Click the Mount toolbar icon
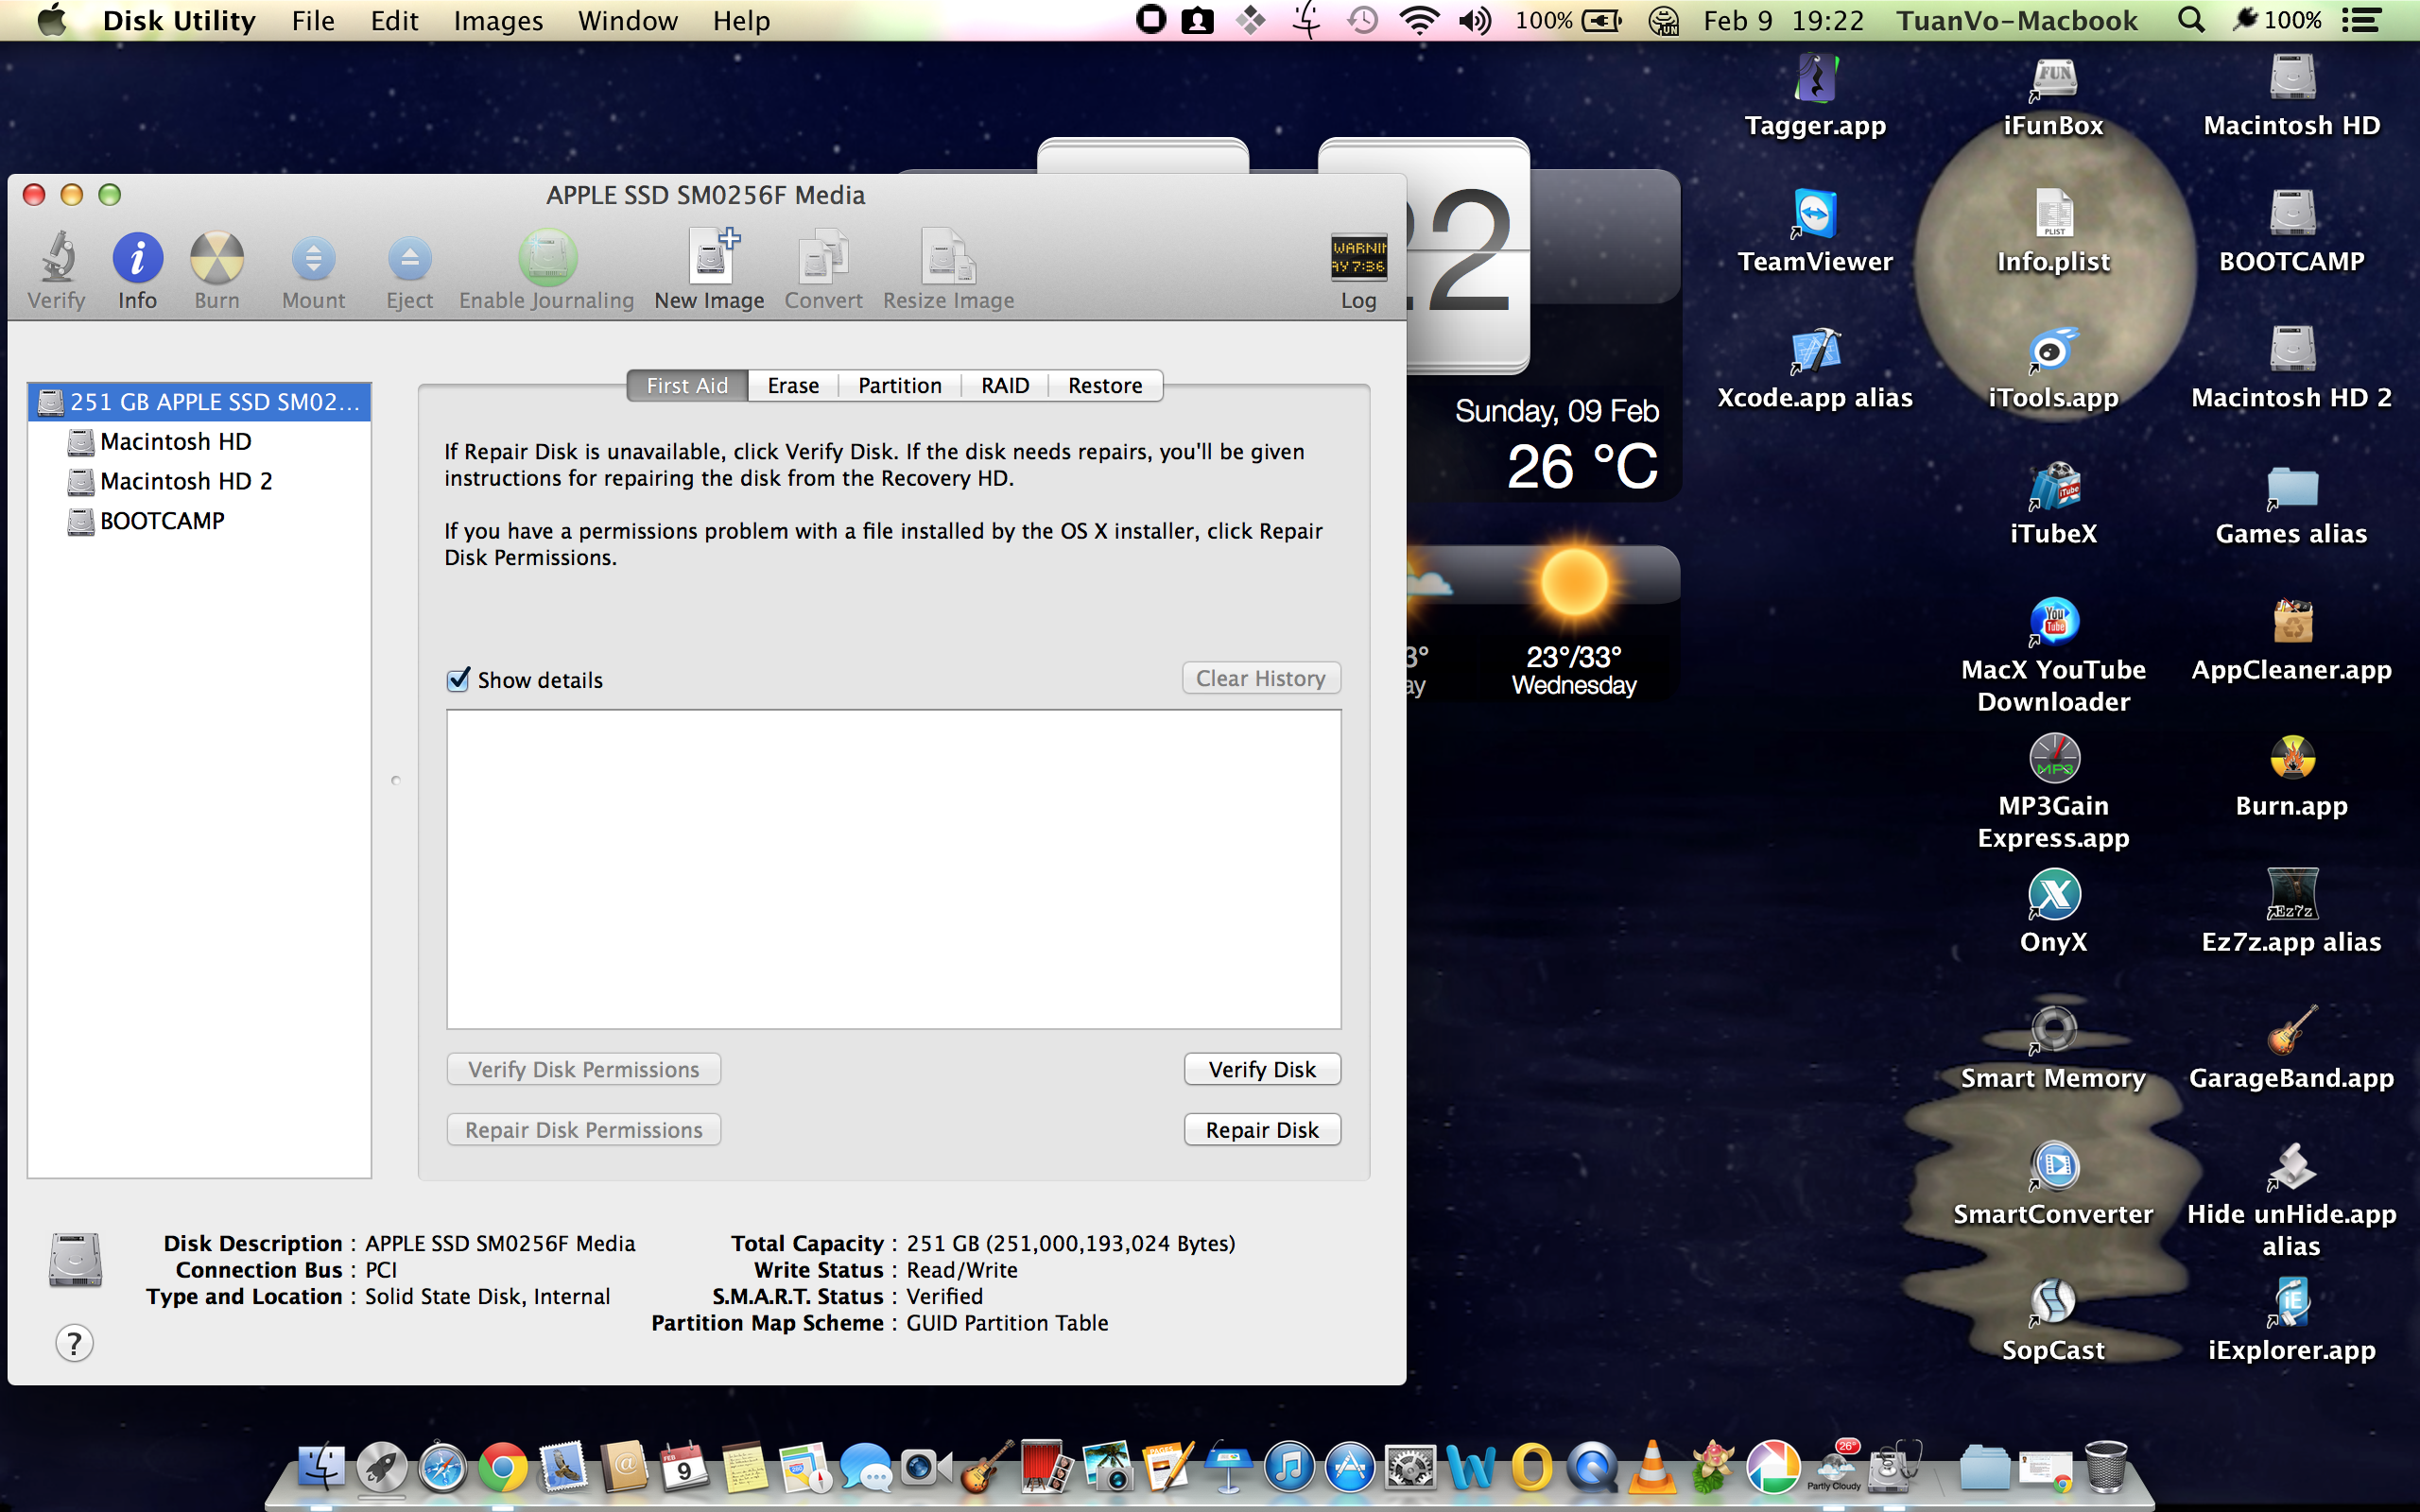 [x=313, y=259]
